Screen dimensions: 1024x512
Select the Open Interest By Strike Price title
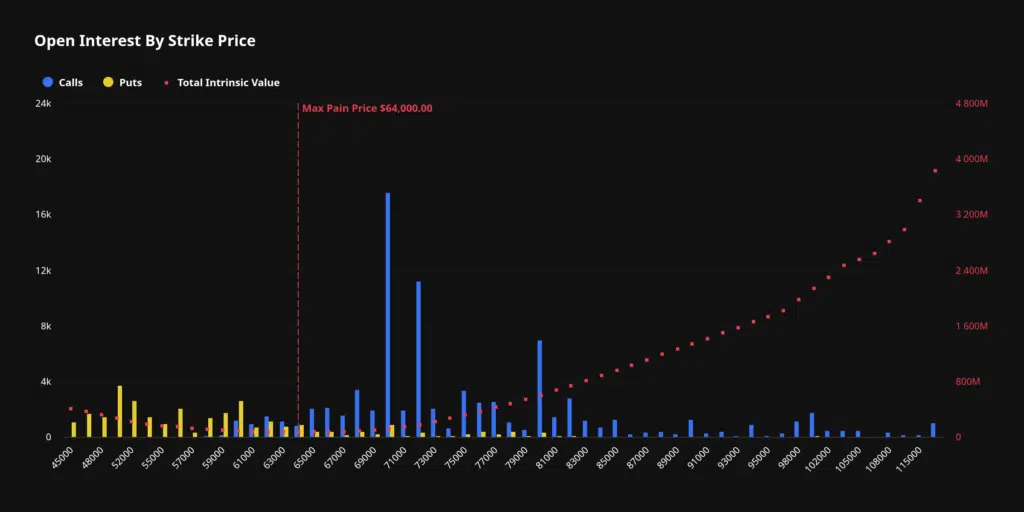point(144,40)
